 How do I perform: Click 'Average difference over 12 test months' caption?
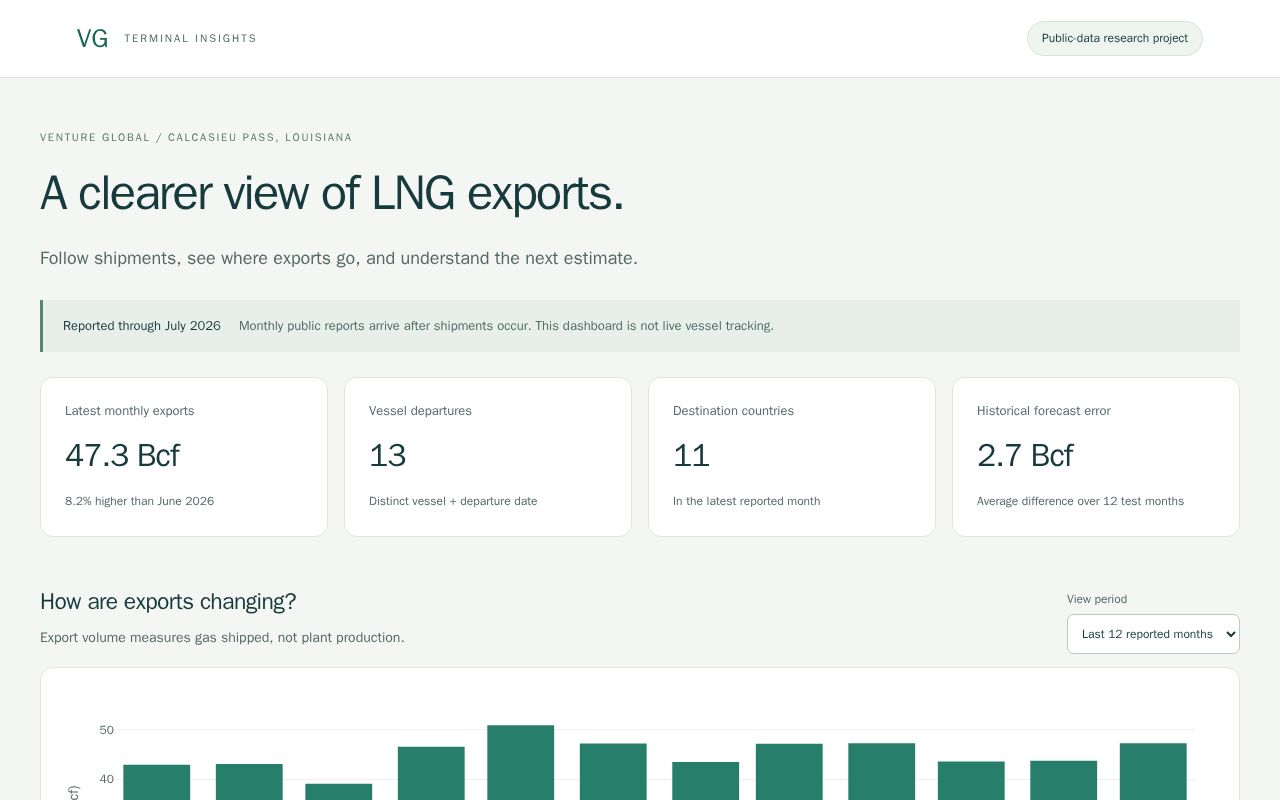click(x=1080, y=501)
